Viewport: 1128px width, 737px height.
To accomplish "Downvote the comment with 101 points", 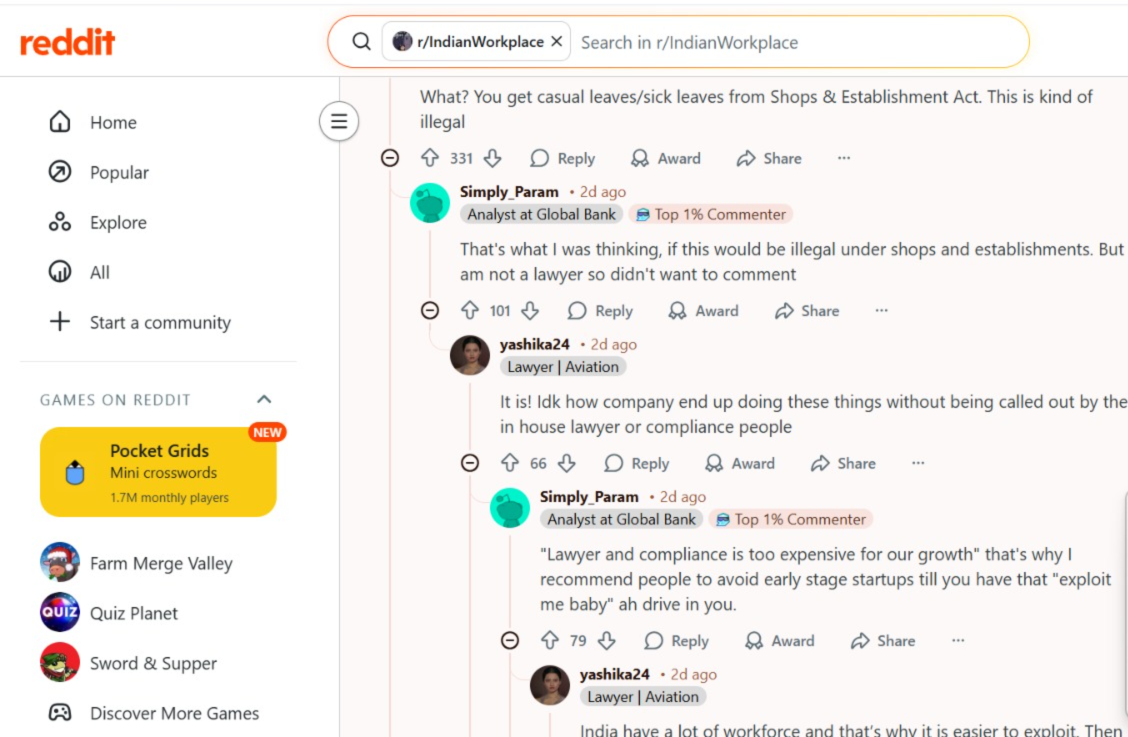I will (531, 311).
